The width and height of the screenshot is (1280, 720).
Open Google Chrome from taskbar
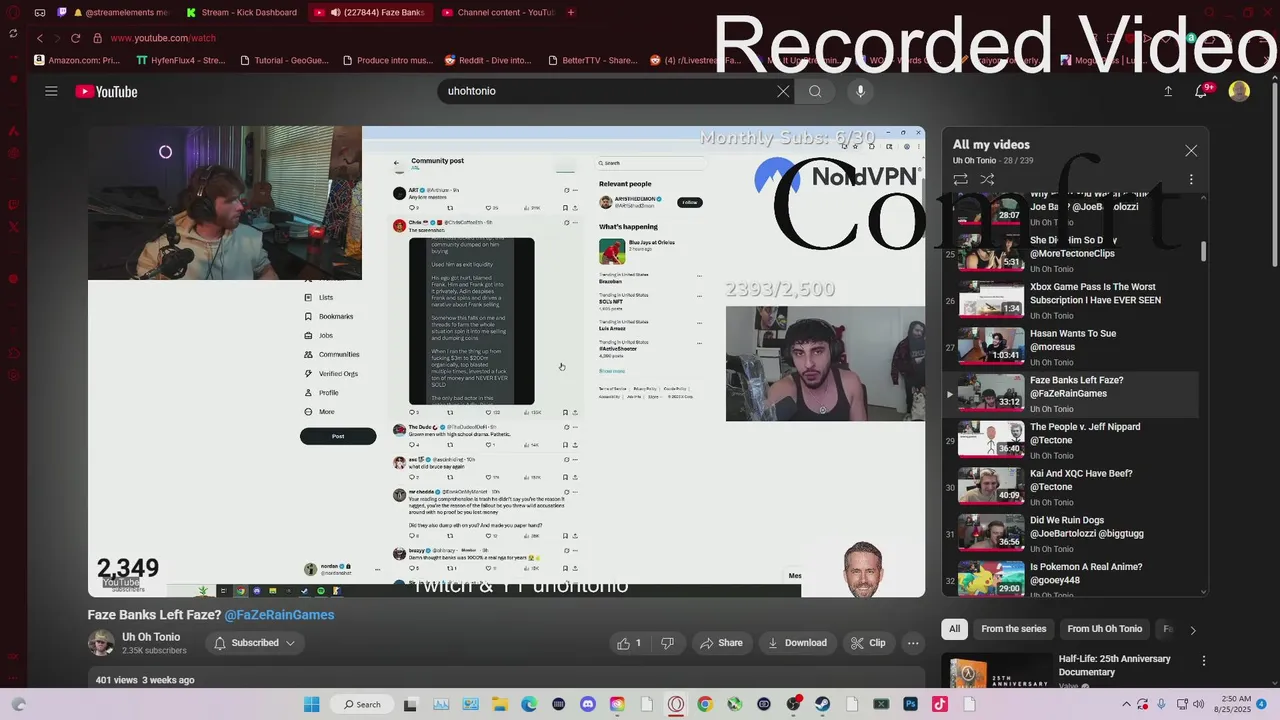pos(705,704)
